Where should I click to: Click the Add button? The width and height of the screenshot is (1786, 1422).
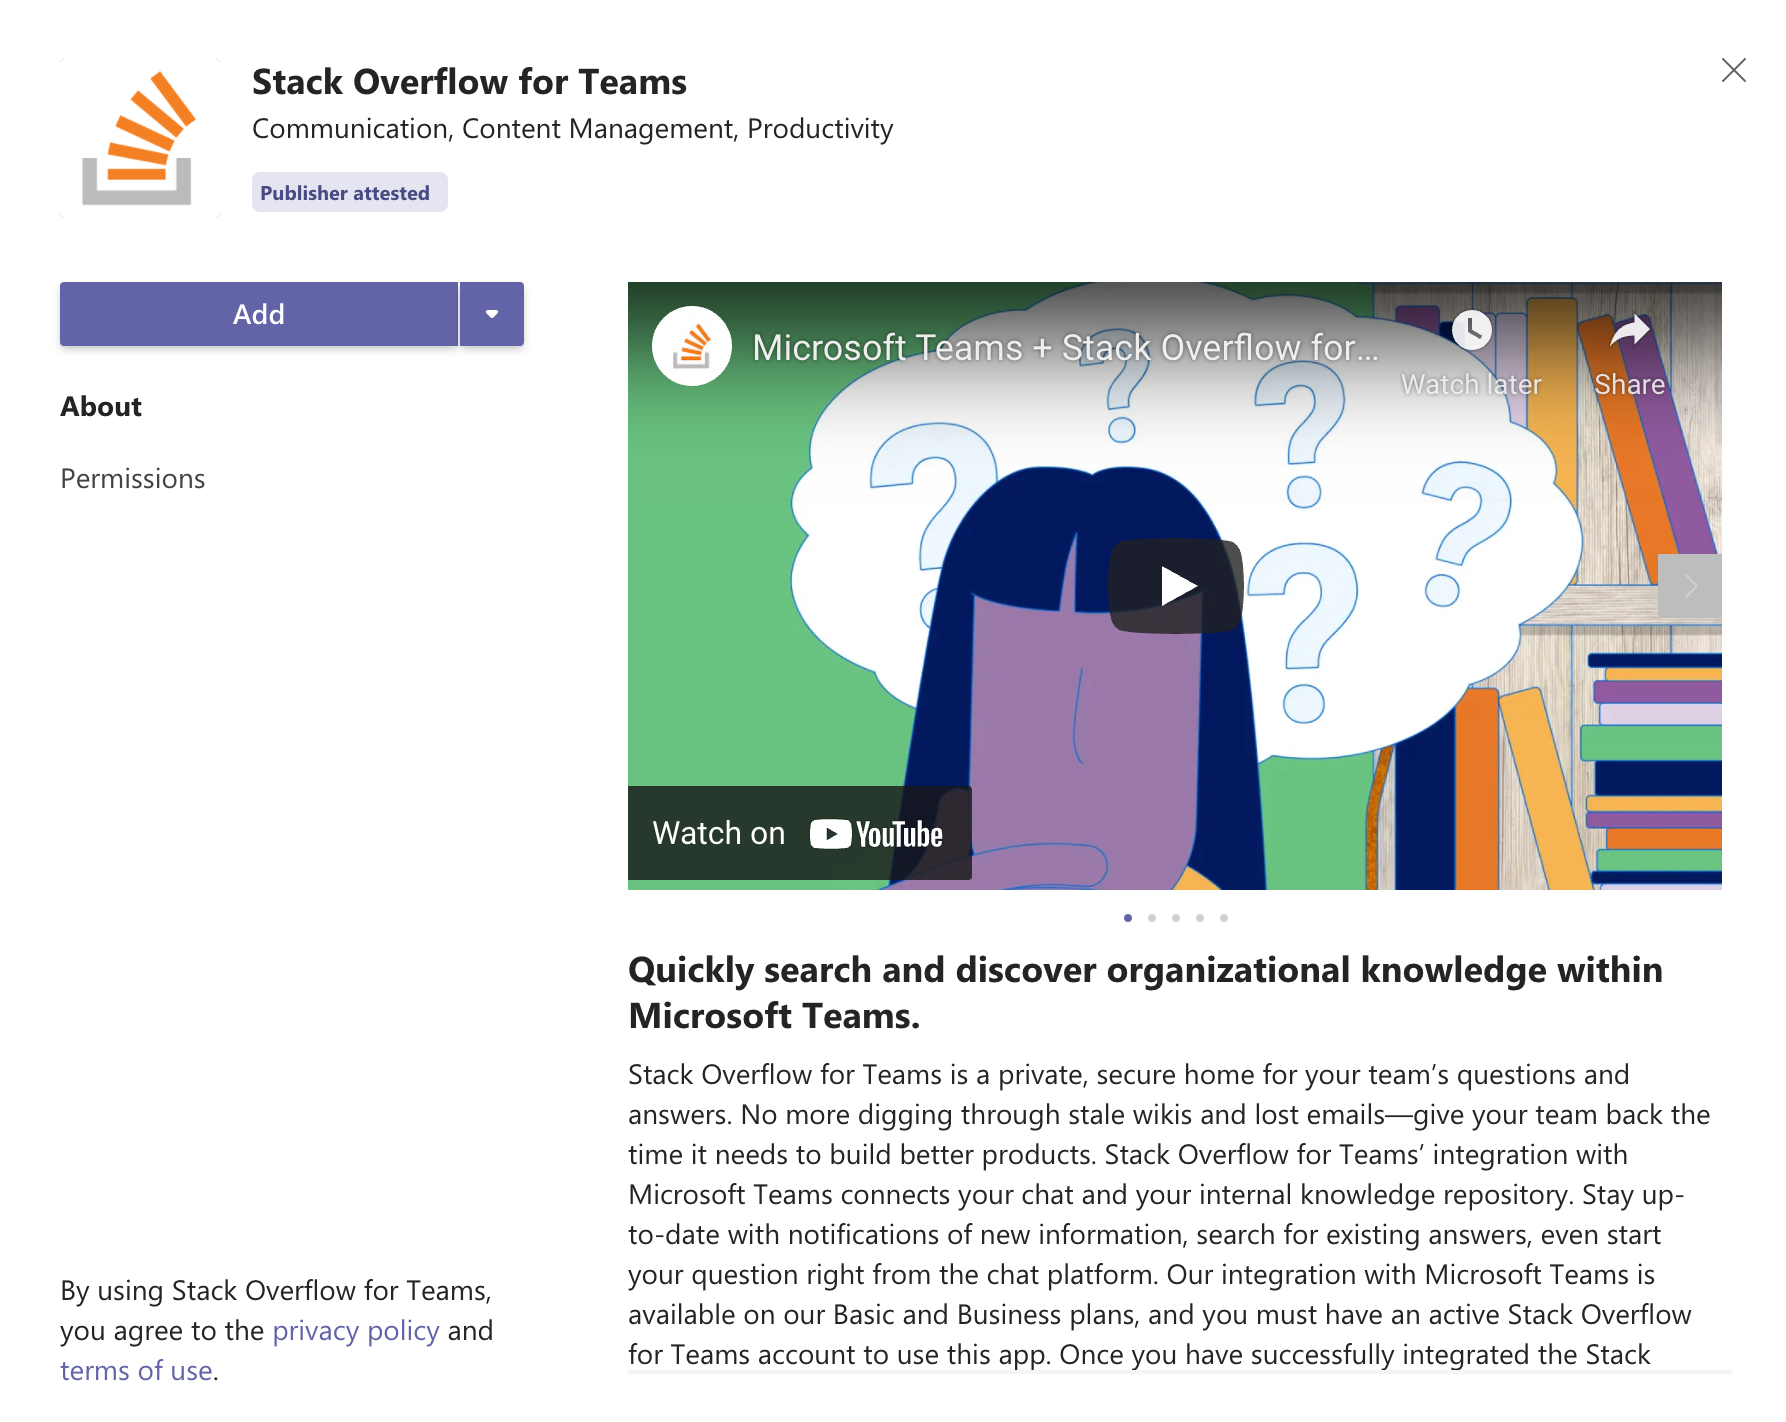(x=259, y=314)
